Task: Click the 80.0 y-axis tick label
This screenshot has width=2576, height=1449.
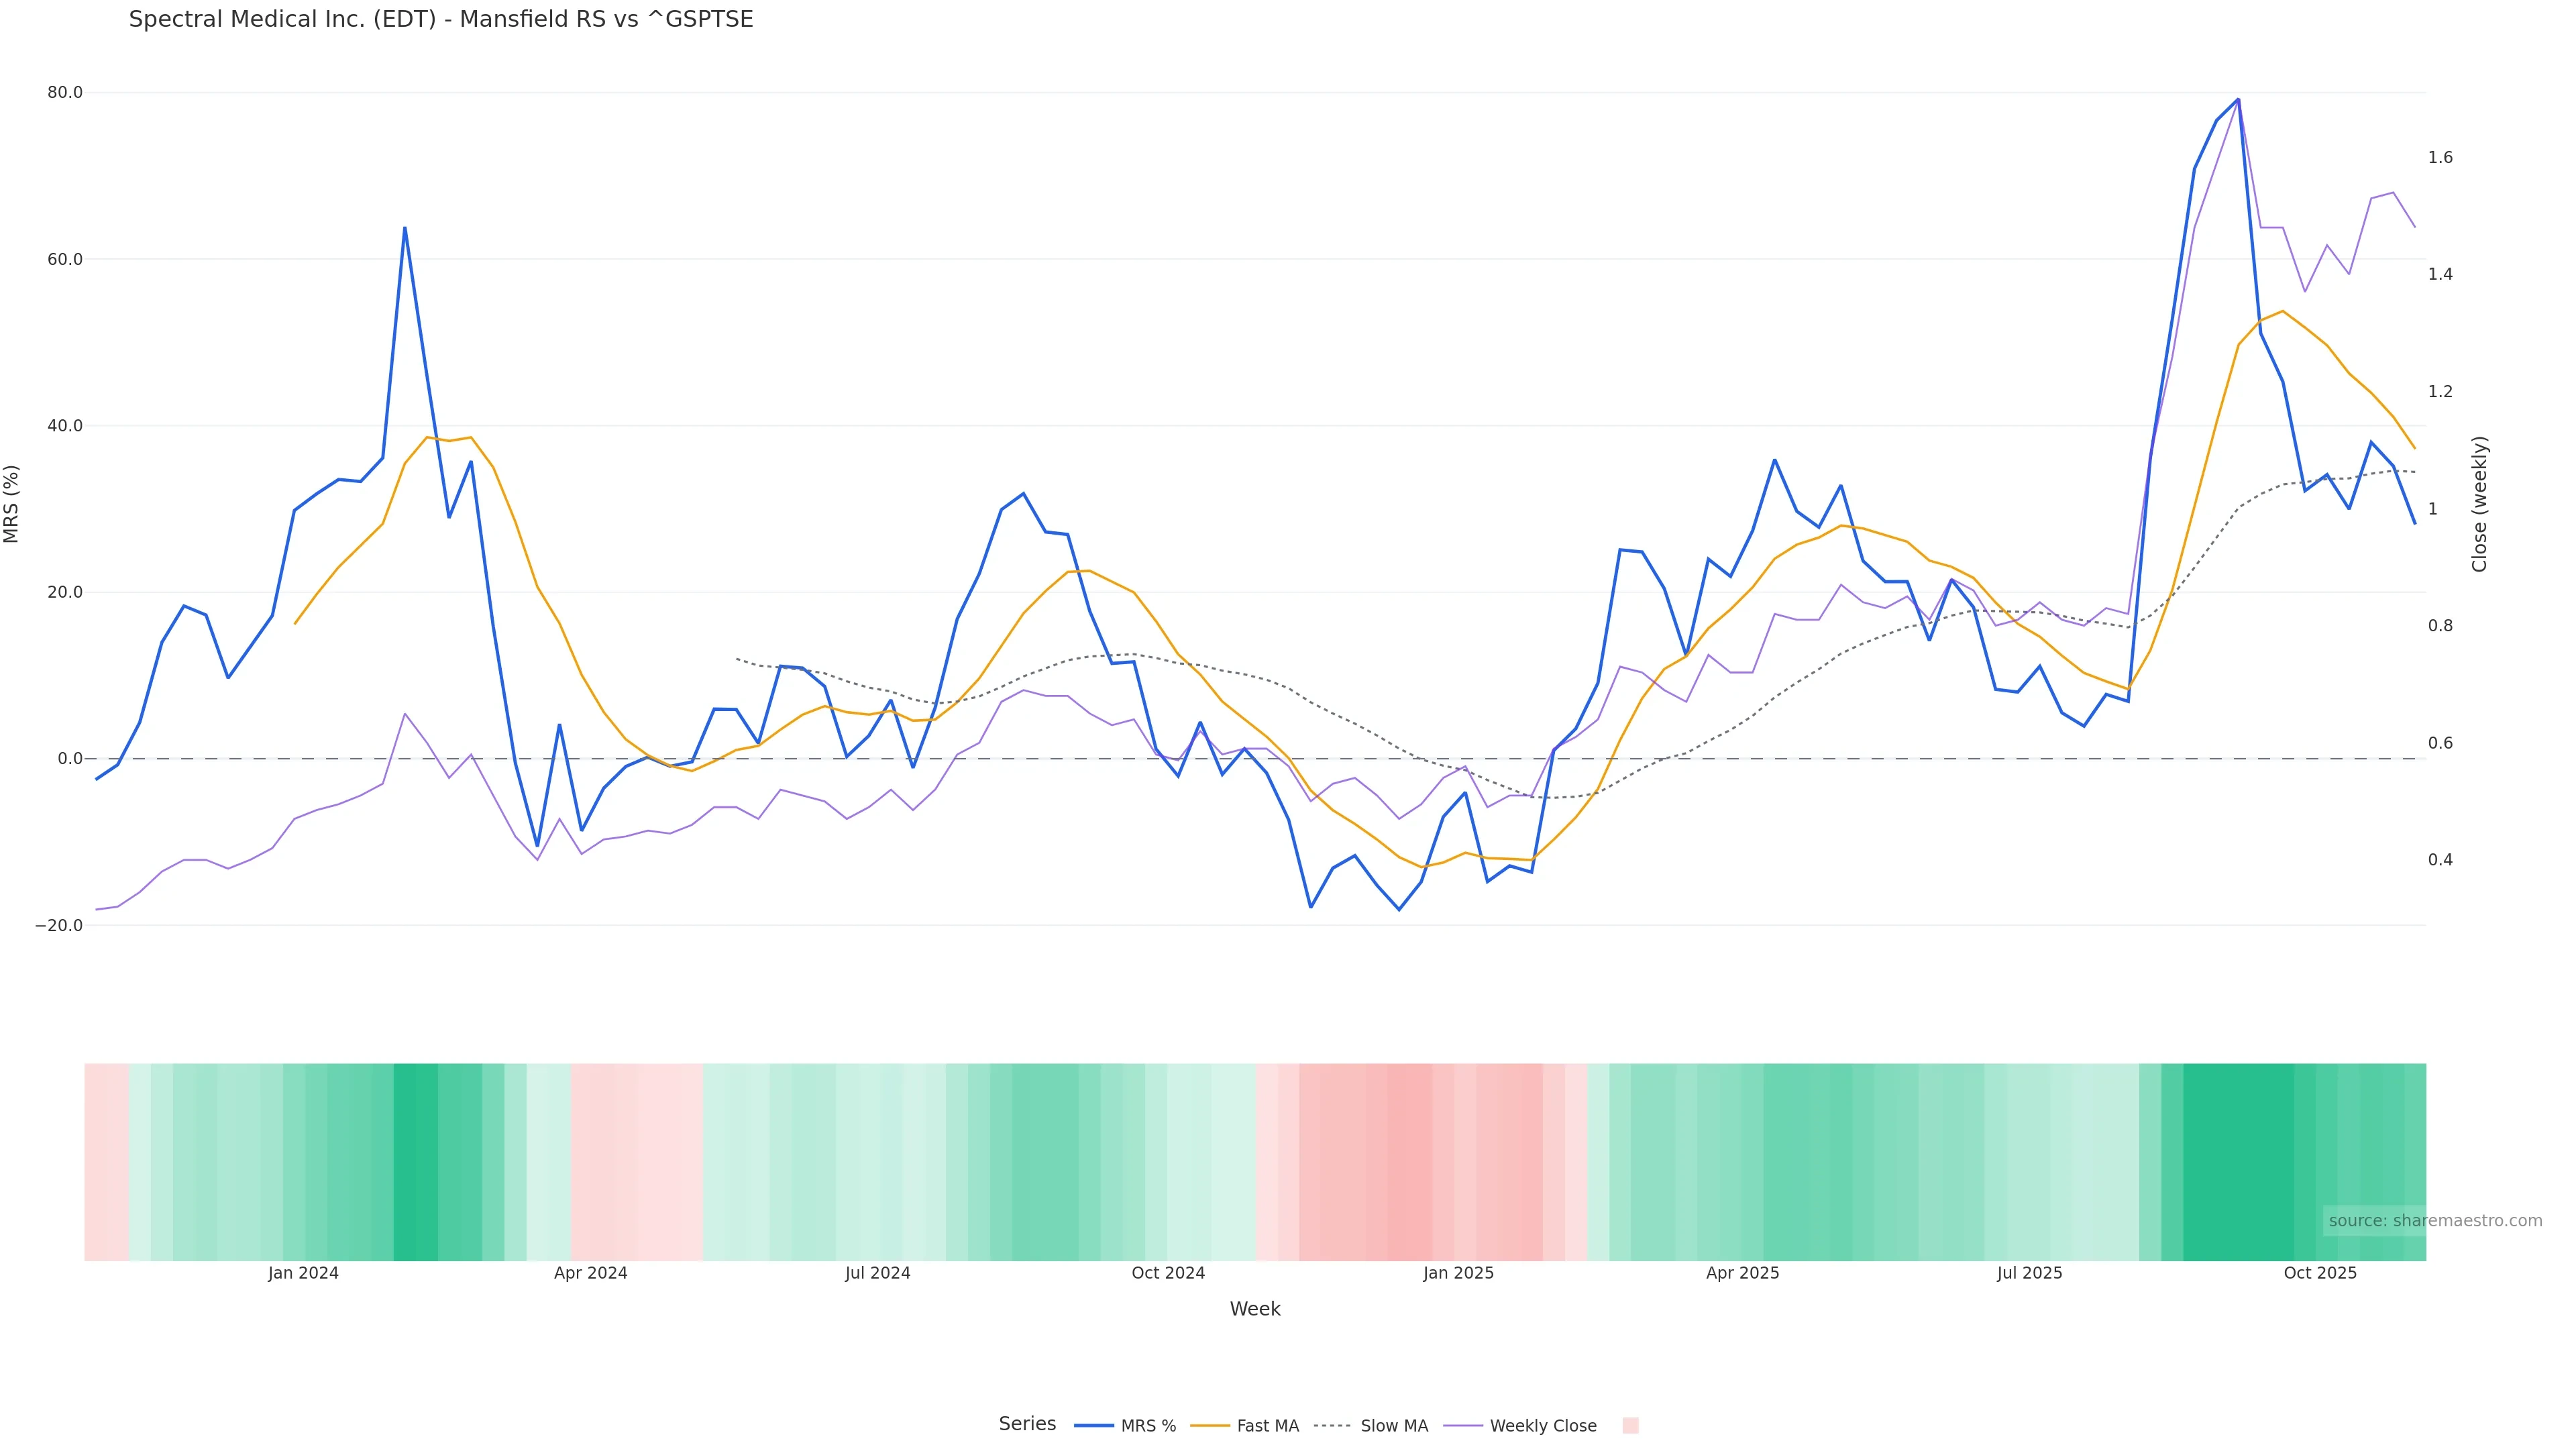Action: tap(65, 93)
